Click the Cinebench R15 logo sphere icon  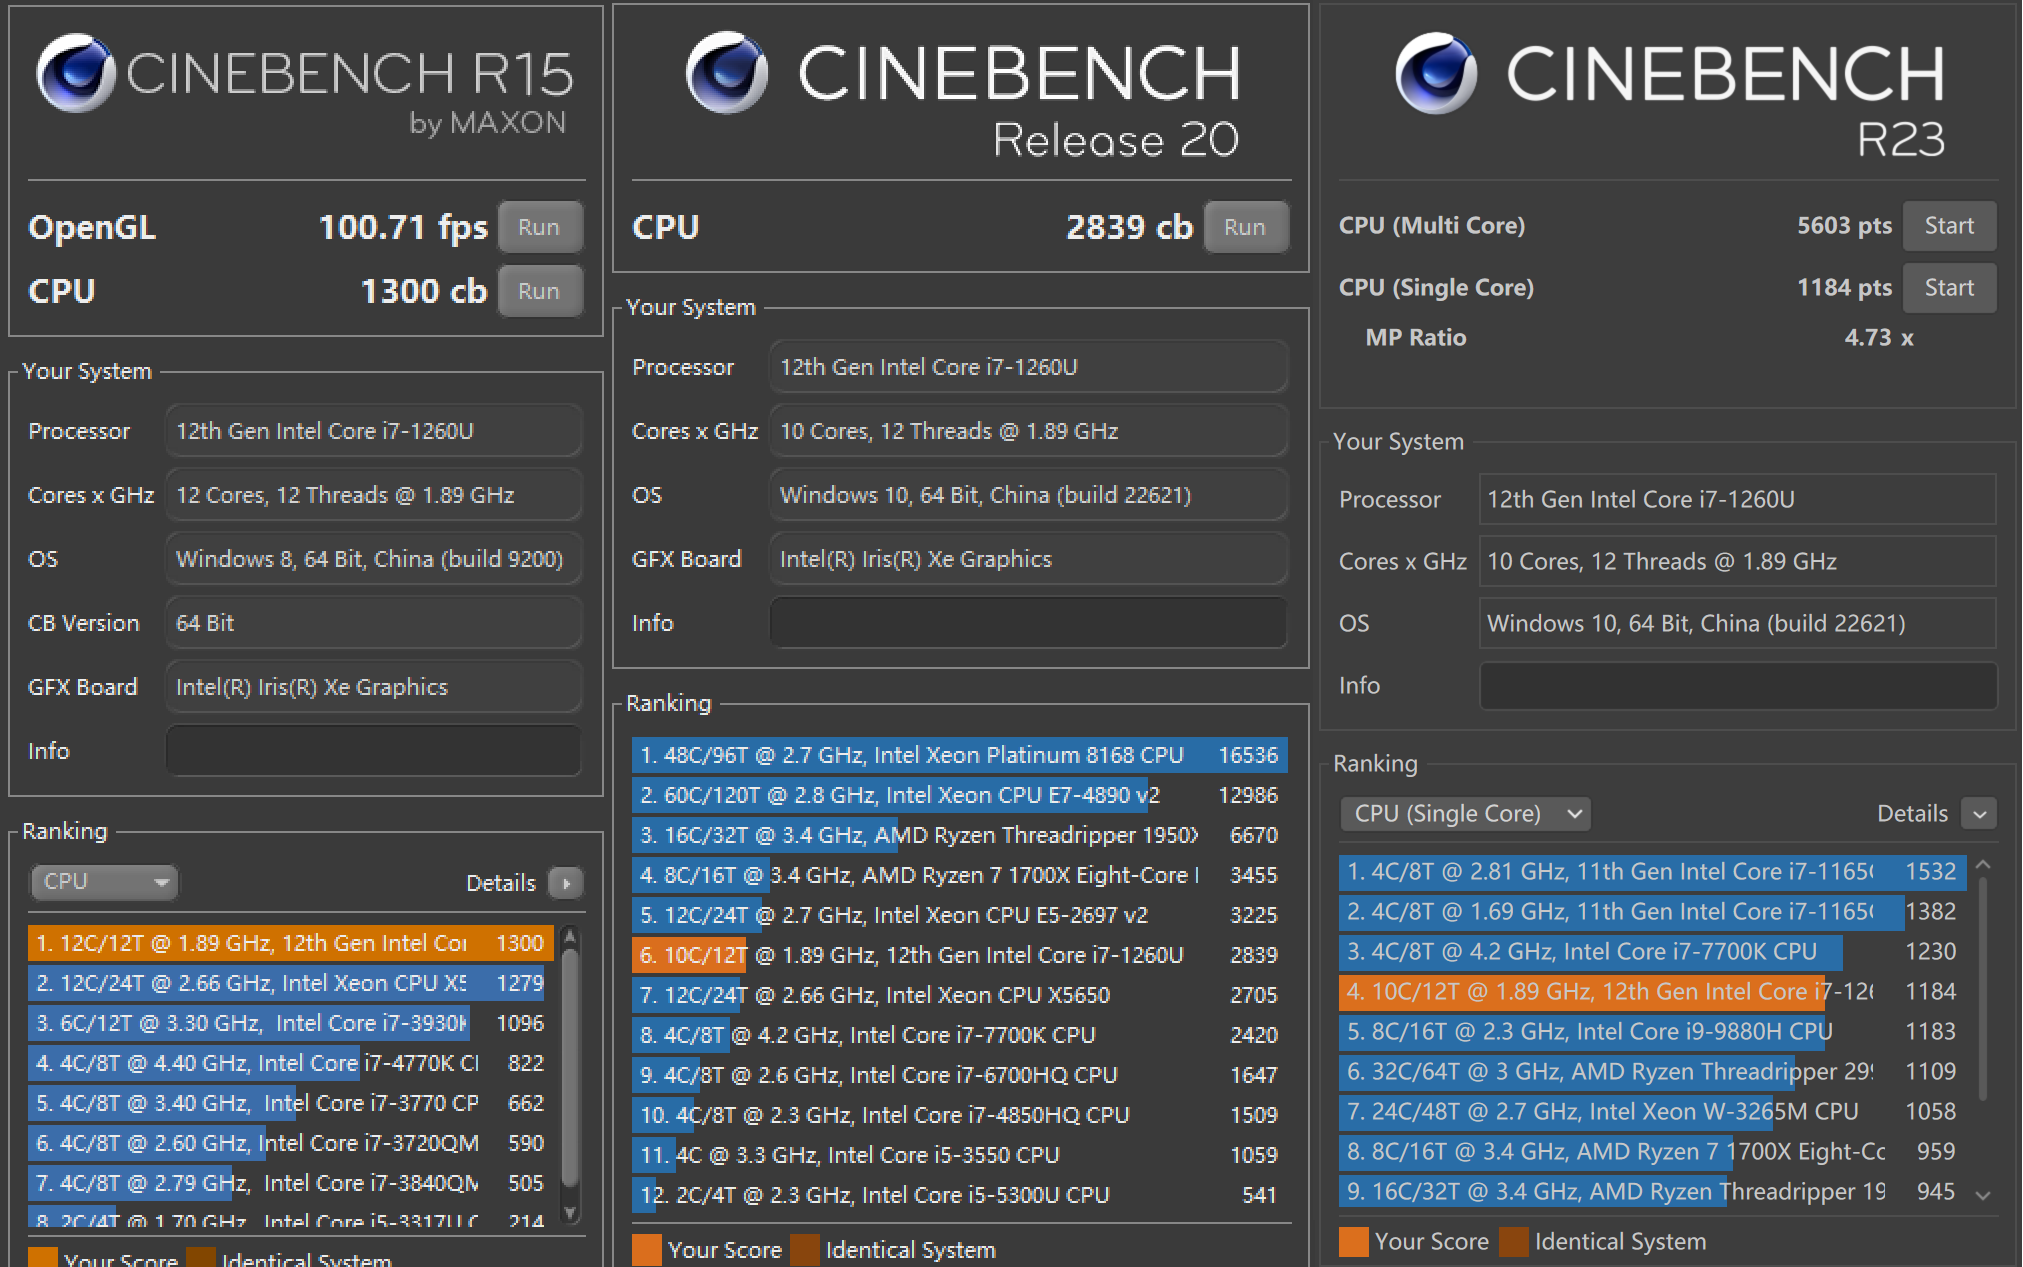pyautogui.click(x=76, y=73)
